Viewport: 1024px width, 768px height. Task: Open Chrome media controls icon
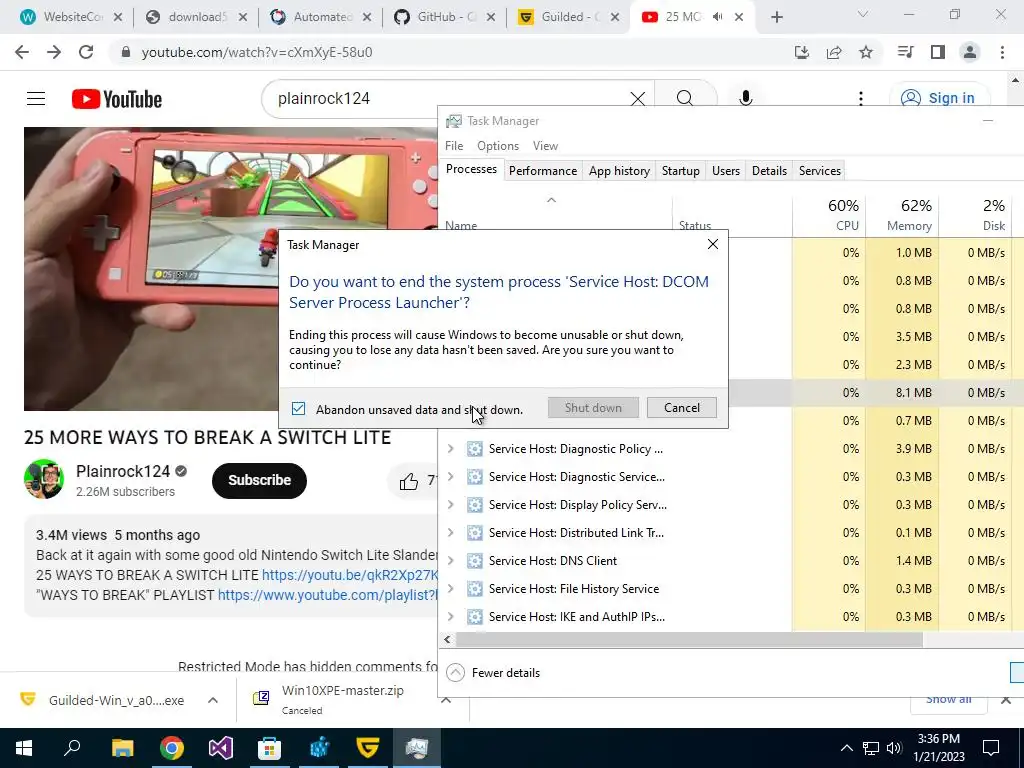906,52
